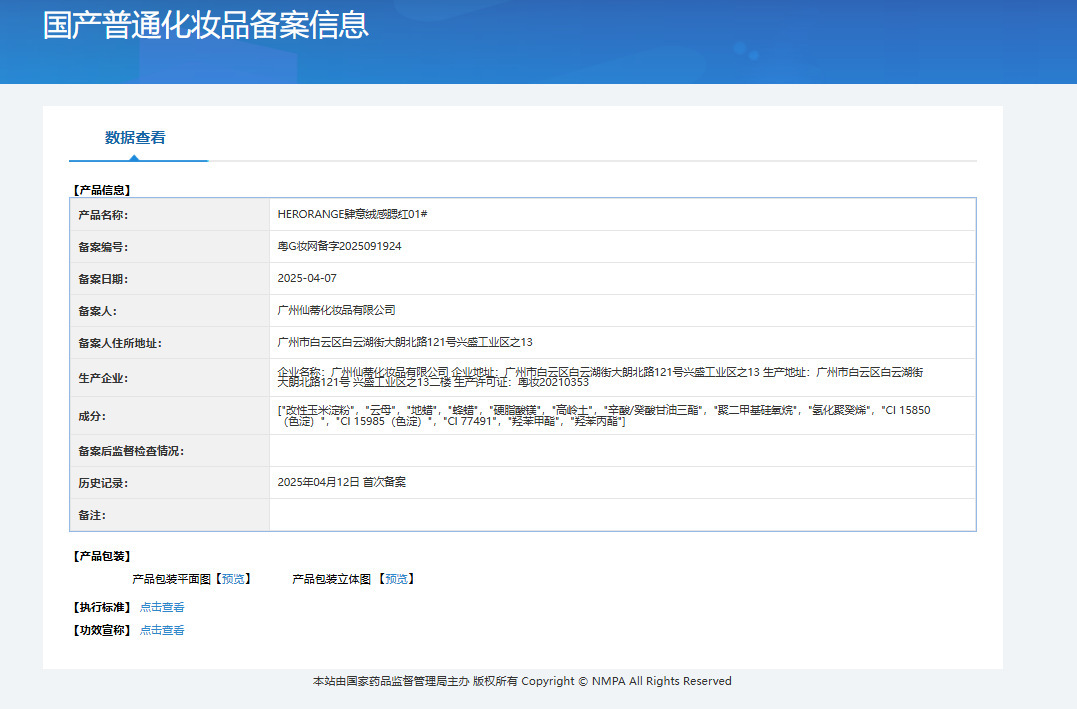Click the 产品名称 row label

coord(103,215)
